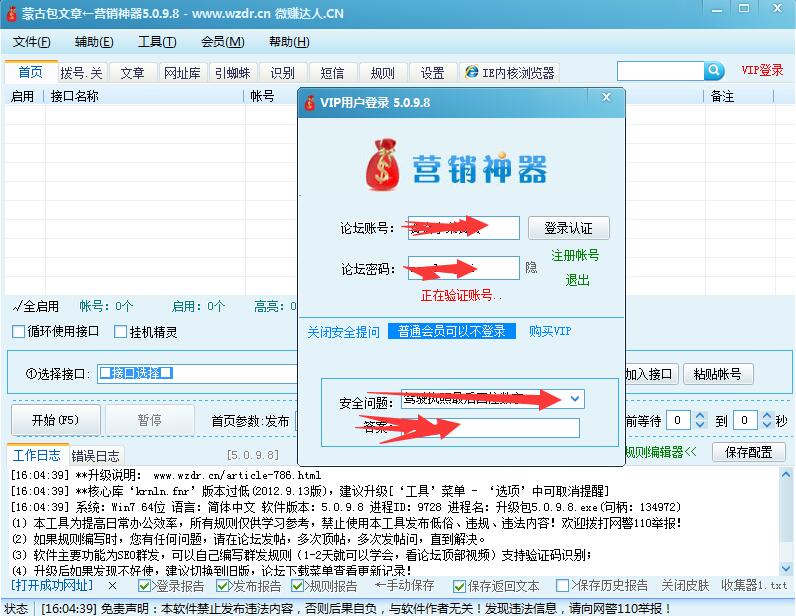Click the 注册帐号 link
Image resolution: width=796 pixels, height=616 pixels.
tap(575, 255)
